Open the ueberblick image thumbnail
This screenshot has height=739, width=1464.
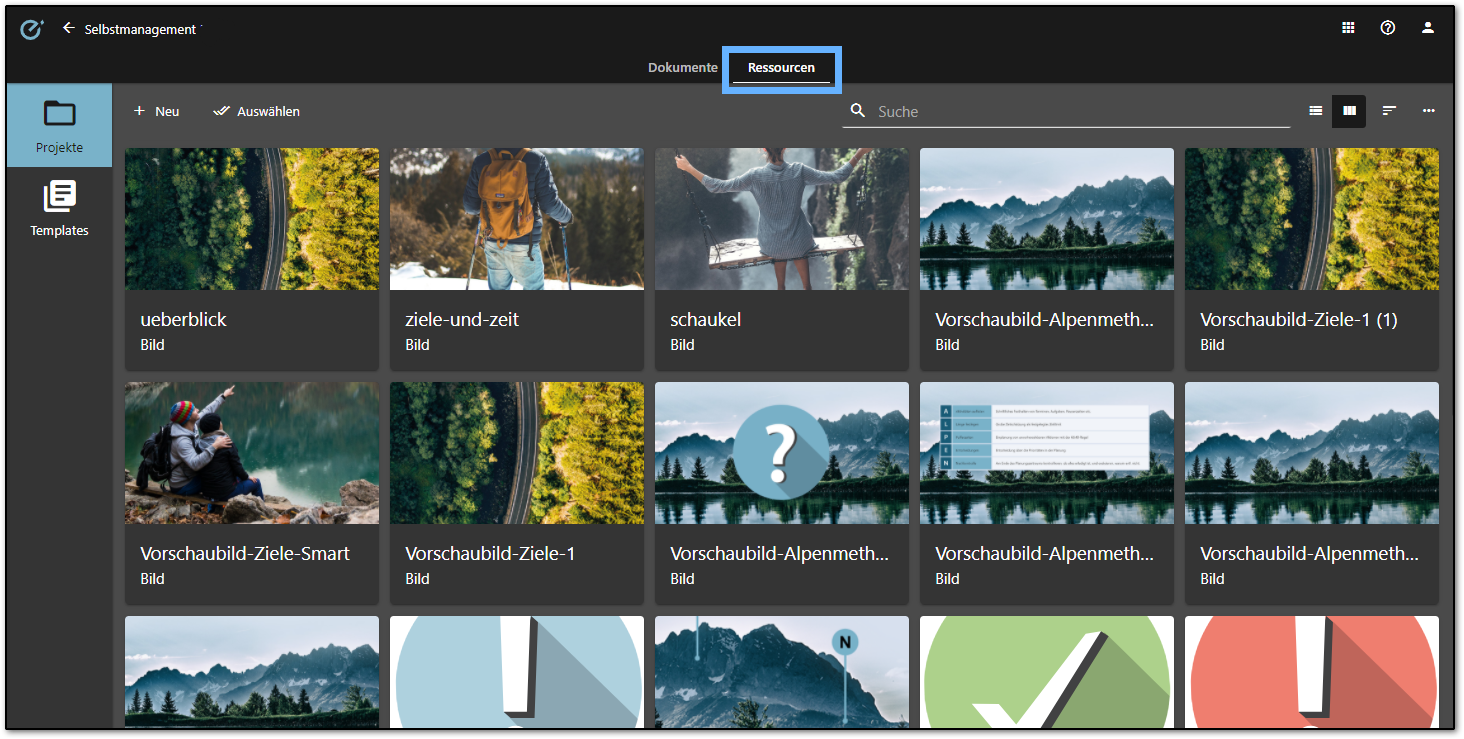pos(252,219)
